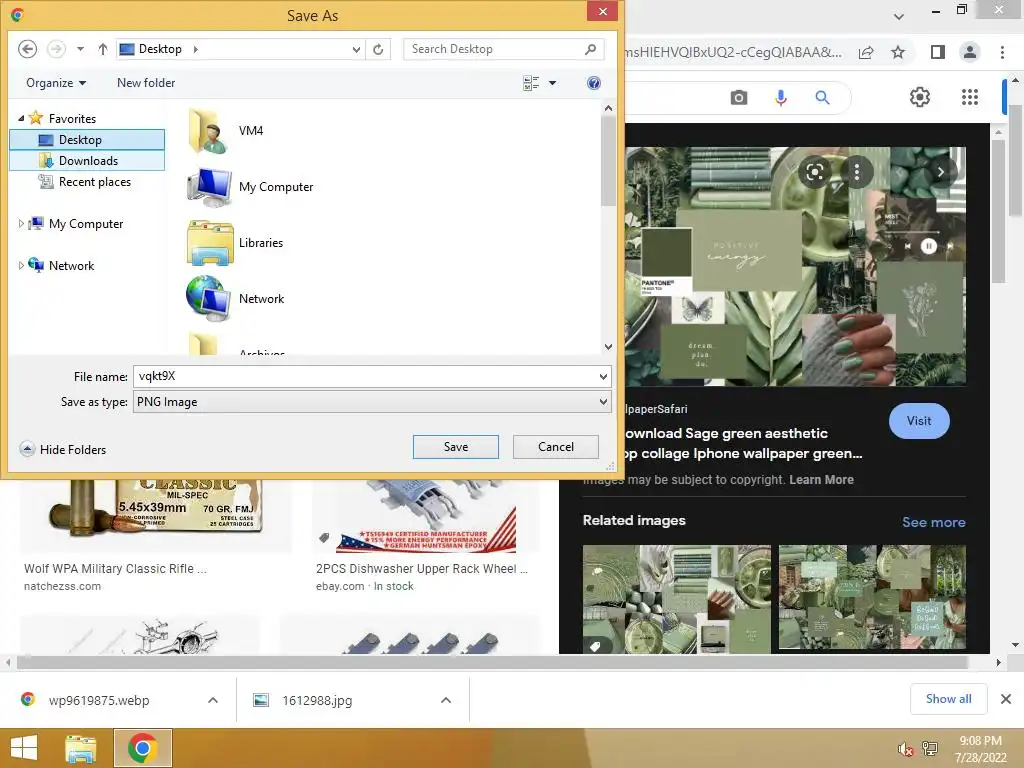Viewport: 1024px width, 768px height.
Task: Start voice search microphone icon
Action: (780, 98)
